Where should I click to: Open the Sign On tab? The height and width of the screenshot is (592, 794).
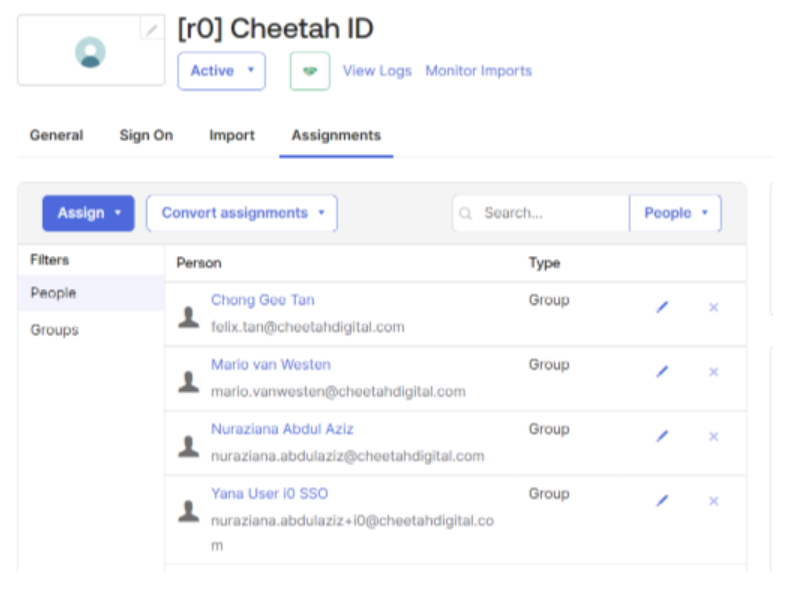pyautogui.click(x=146, y=135)
